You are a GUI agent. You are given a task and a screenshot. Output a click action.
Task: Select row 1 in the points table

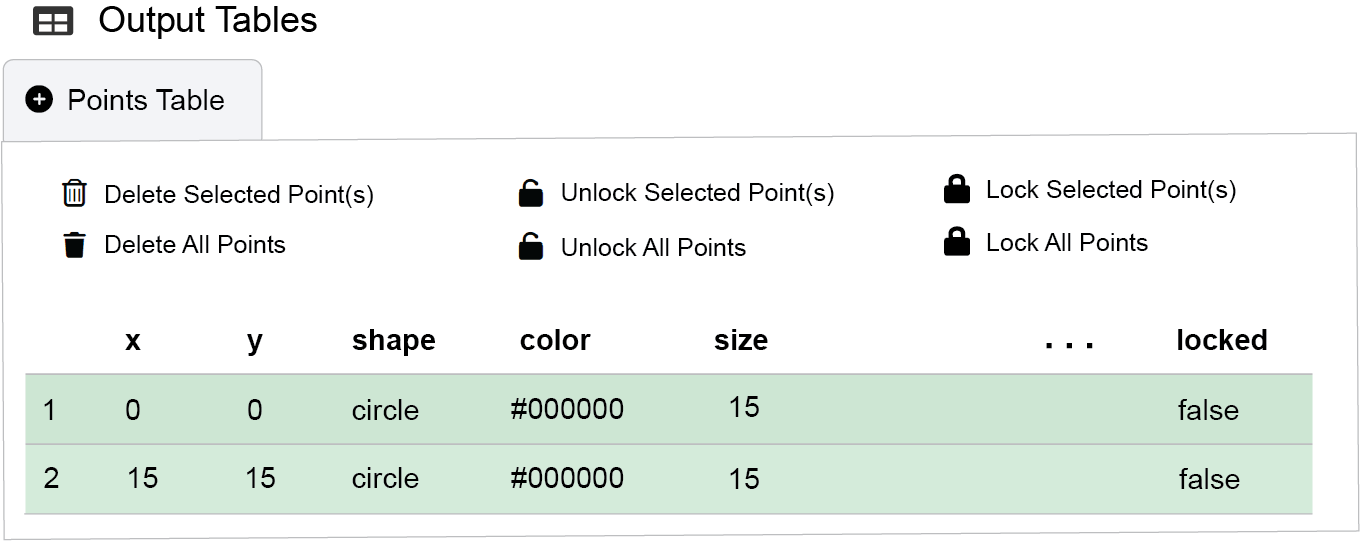pos(50,410)
